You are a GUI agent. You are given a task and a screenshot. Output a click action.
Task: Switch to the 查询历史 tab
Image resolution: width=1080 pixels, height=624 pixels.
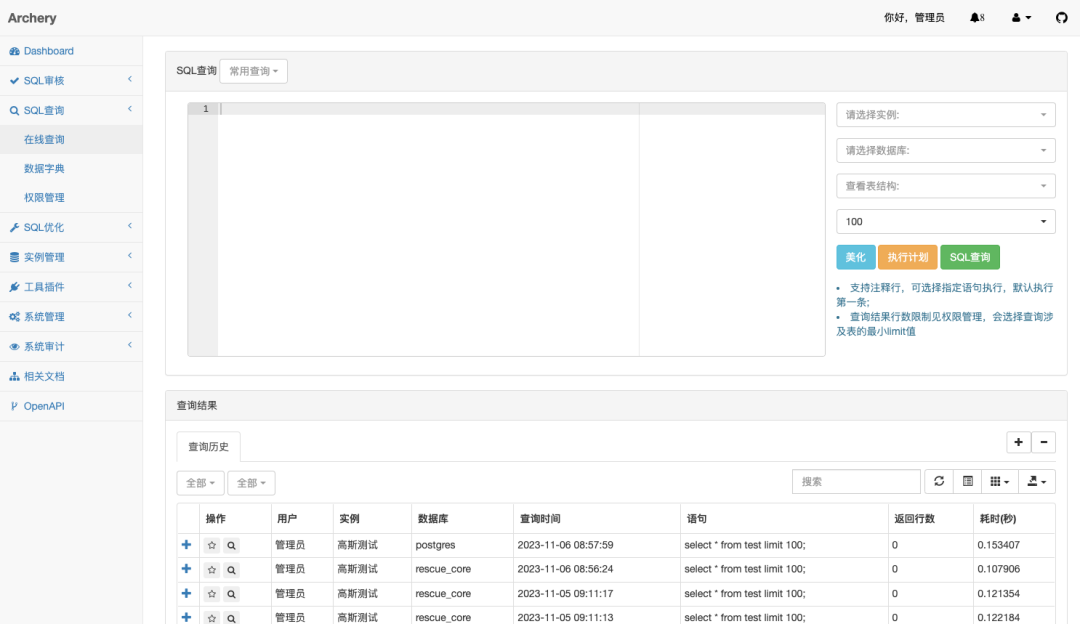[208, 446]
